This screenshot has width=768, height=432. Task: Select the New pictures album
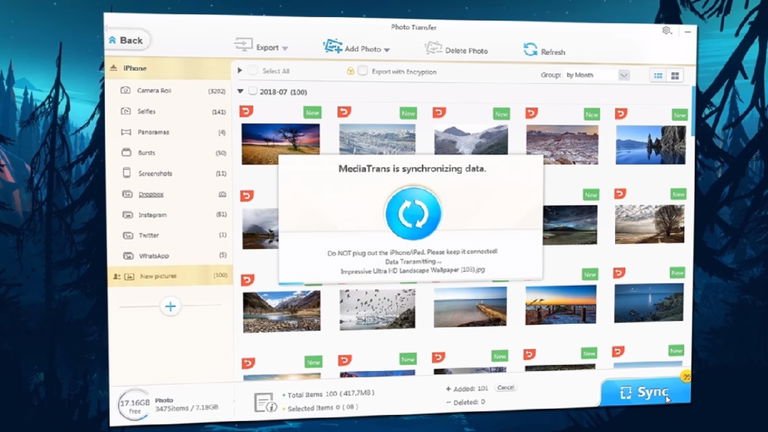169,276
